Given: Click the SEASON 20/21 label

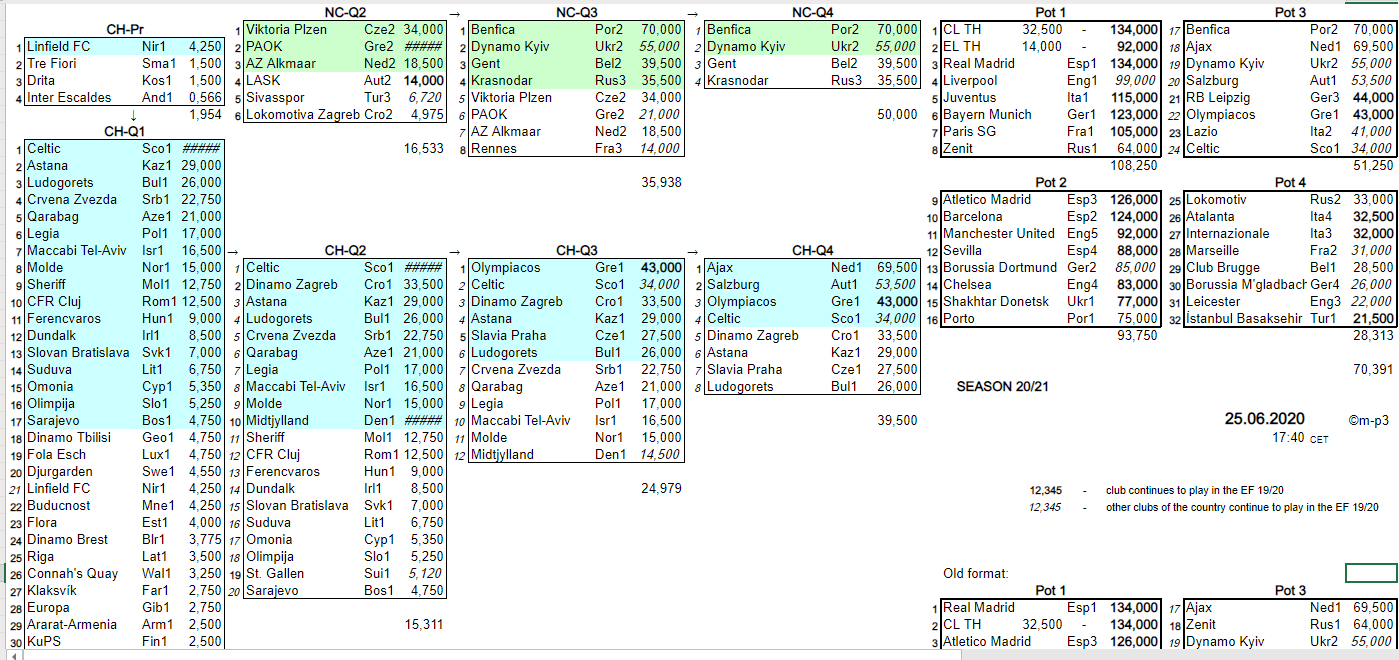Looking at the screenshot, I should (1003, 386).
